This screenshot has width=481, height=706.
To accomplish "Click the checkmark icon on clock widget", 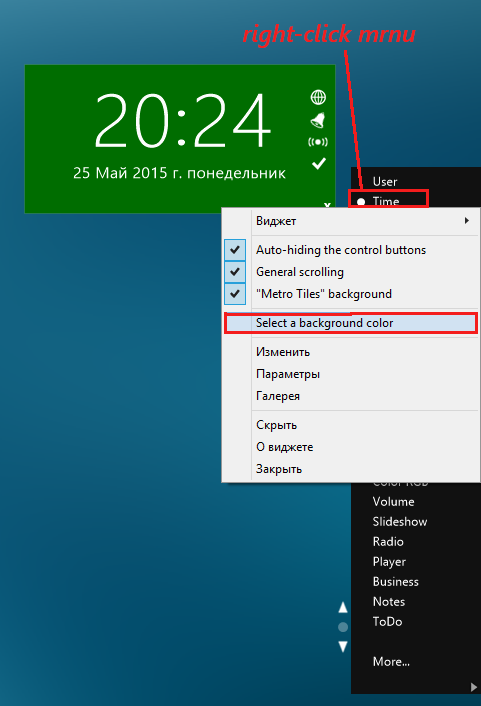I will click(x=319, y=163).
